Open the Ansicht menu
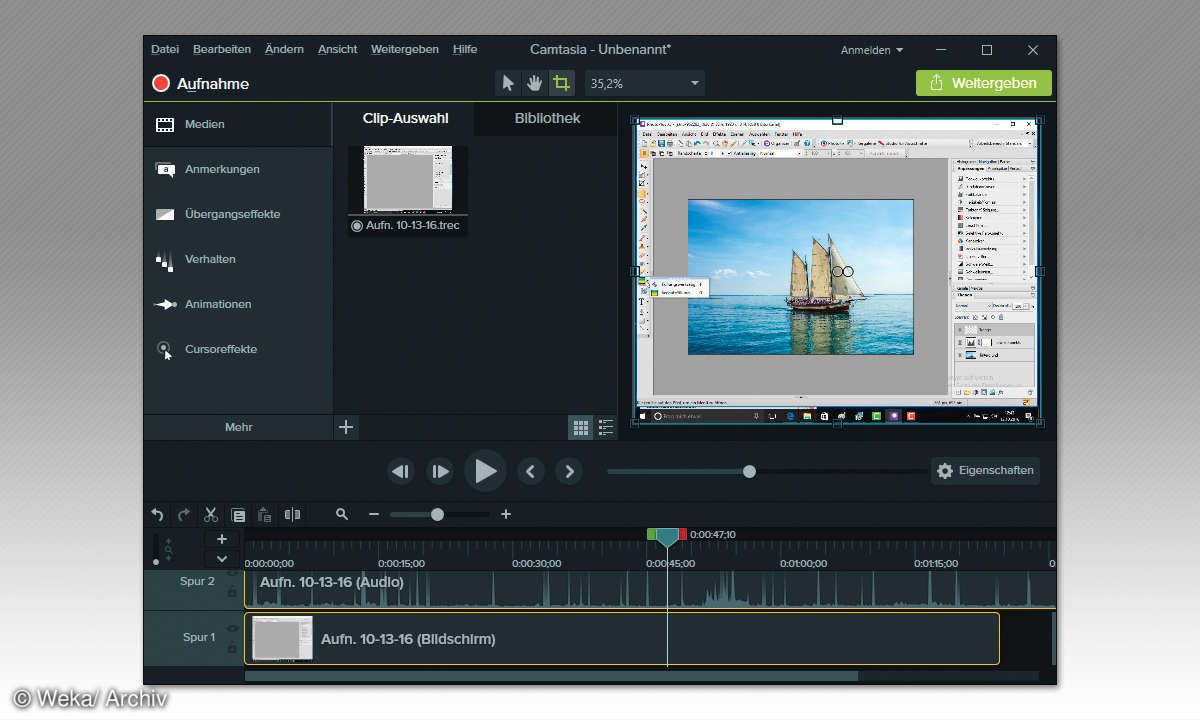1200x720 pixels. click(x=338, y=49)
